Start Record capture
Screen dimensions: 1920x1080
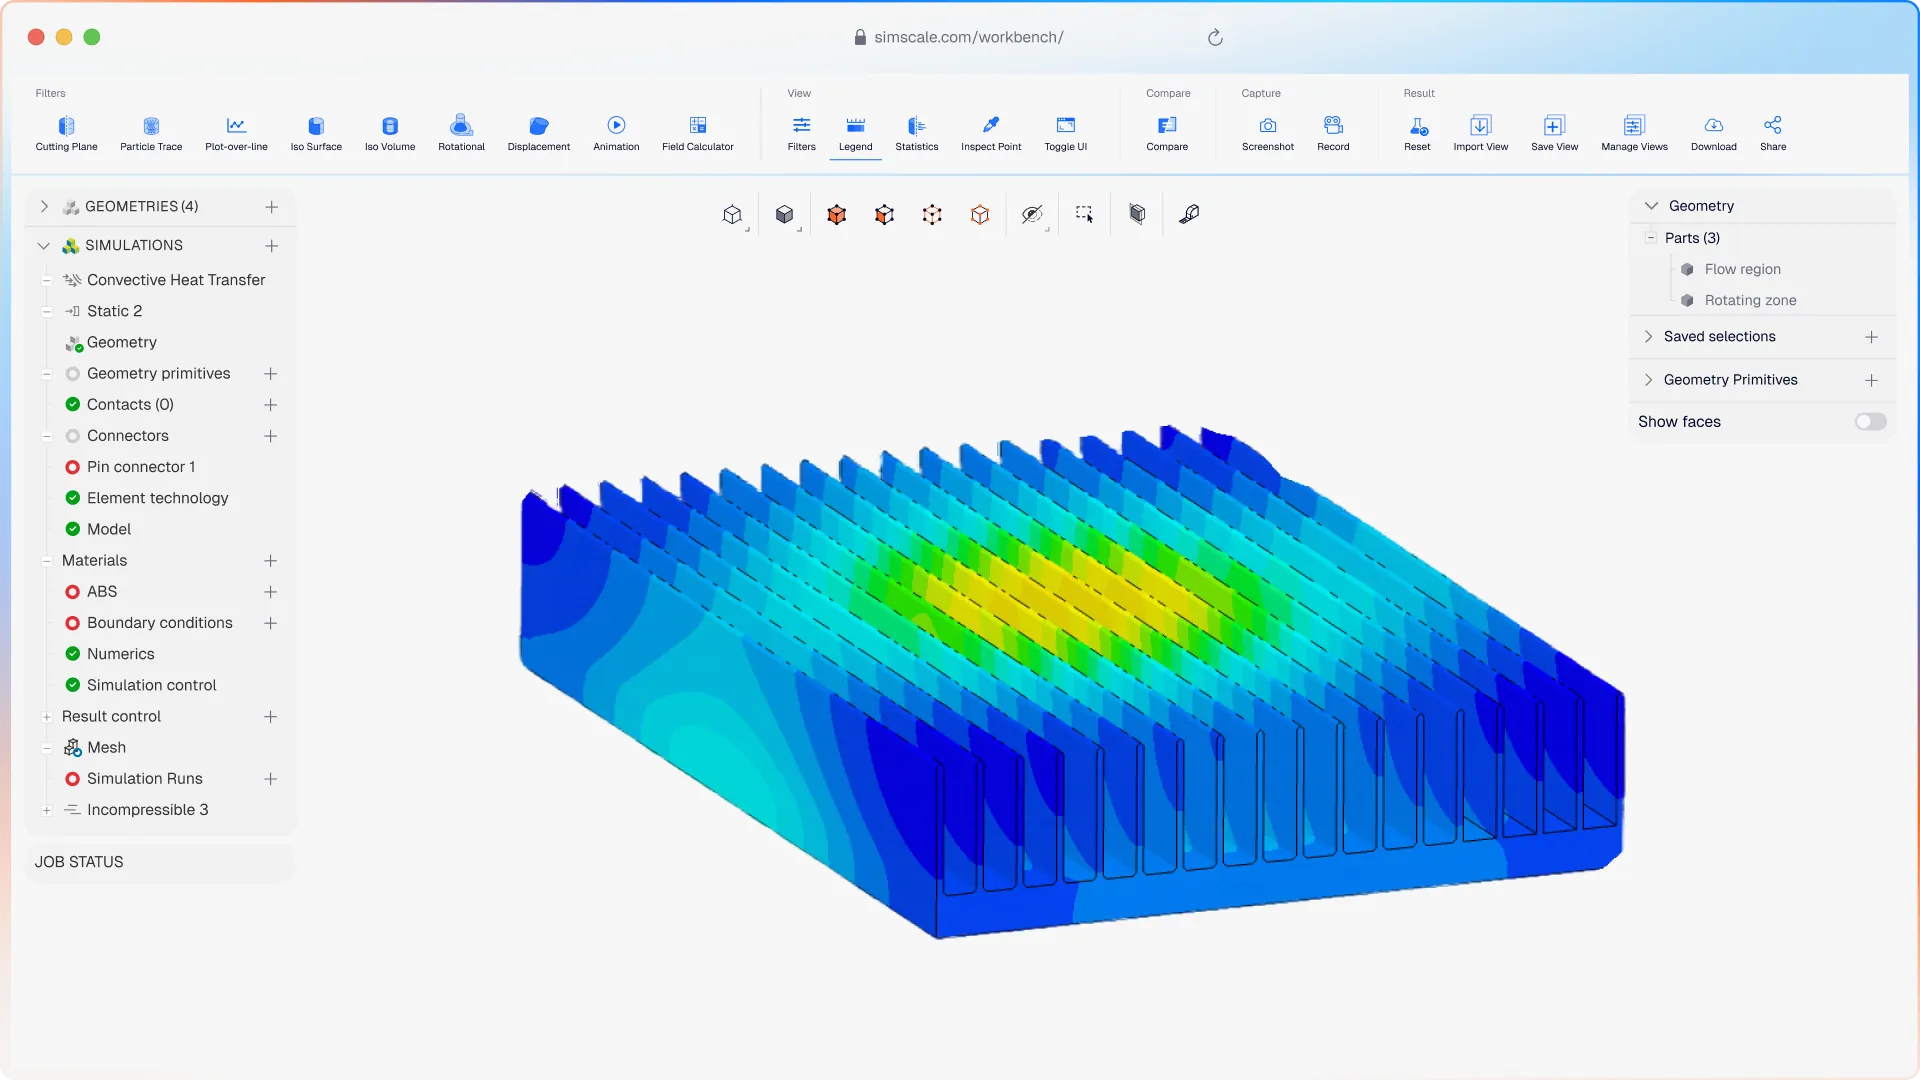tap(1333, 133)
